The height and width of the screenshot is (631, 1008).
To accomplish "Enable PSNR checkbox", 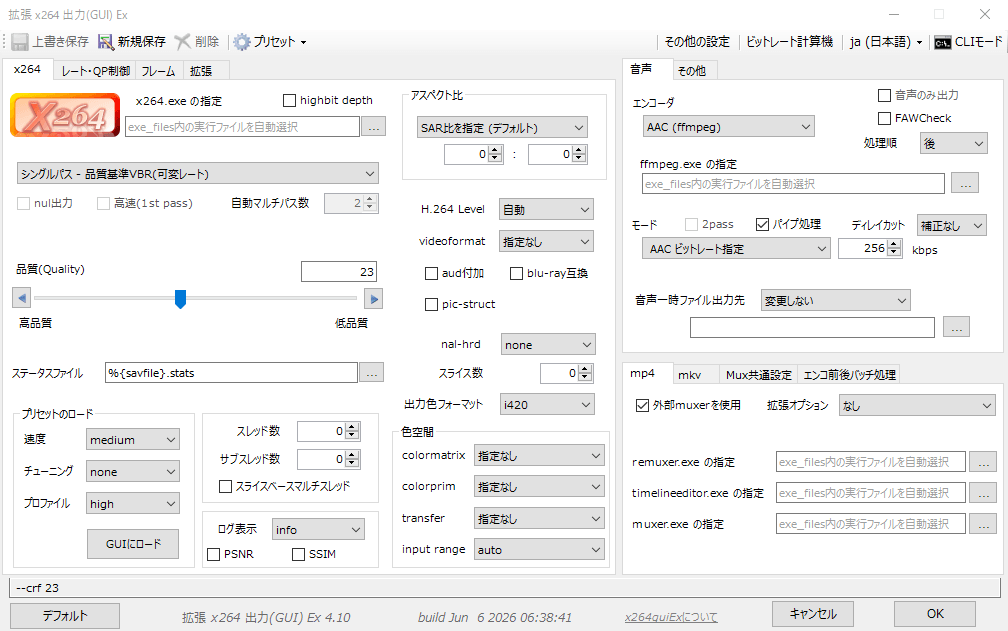I will (x=214, y=554).
